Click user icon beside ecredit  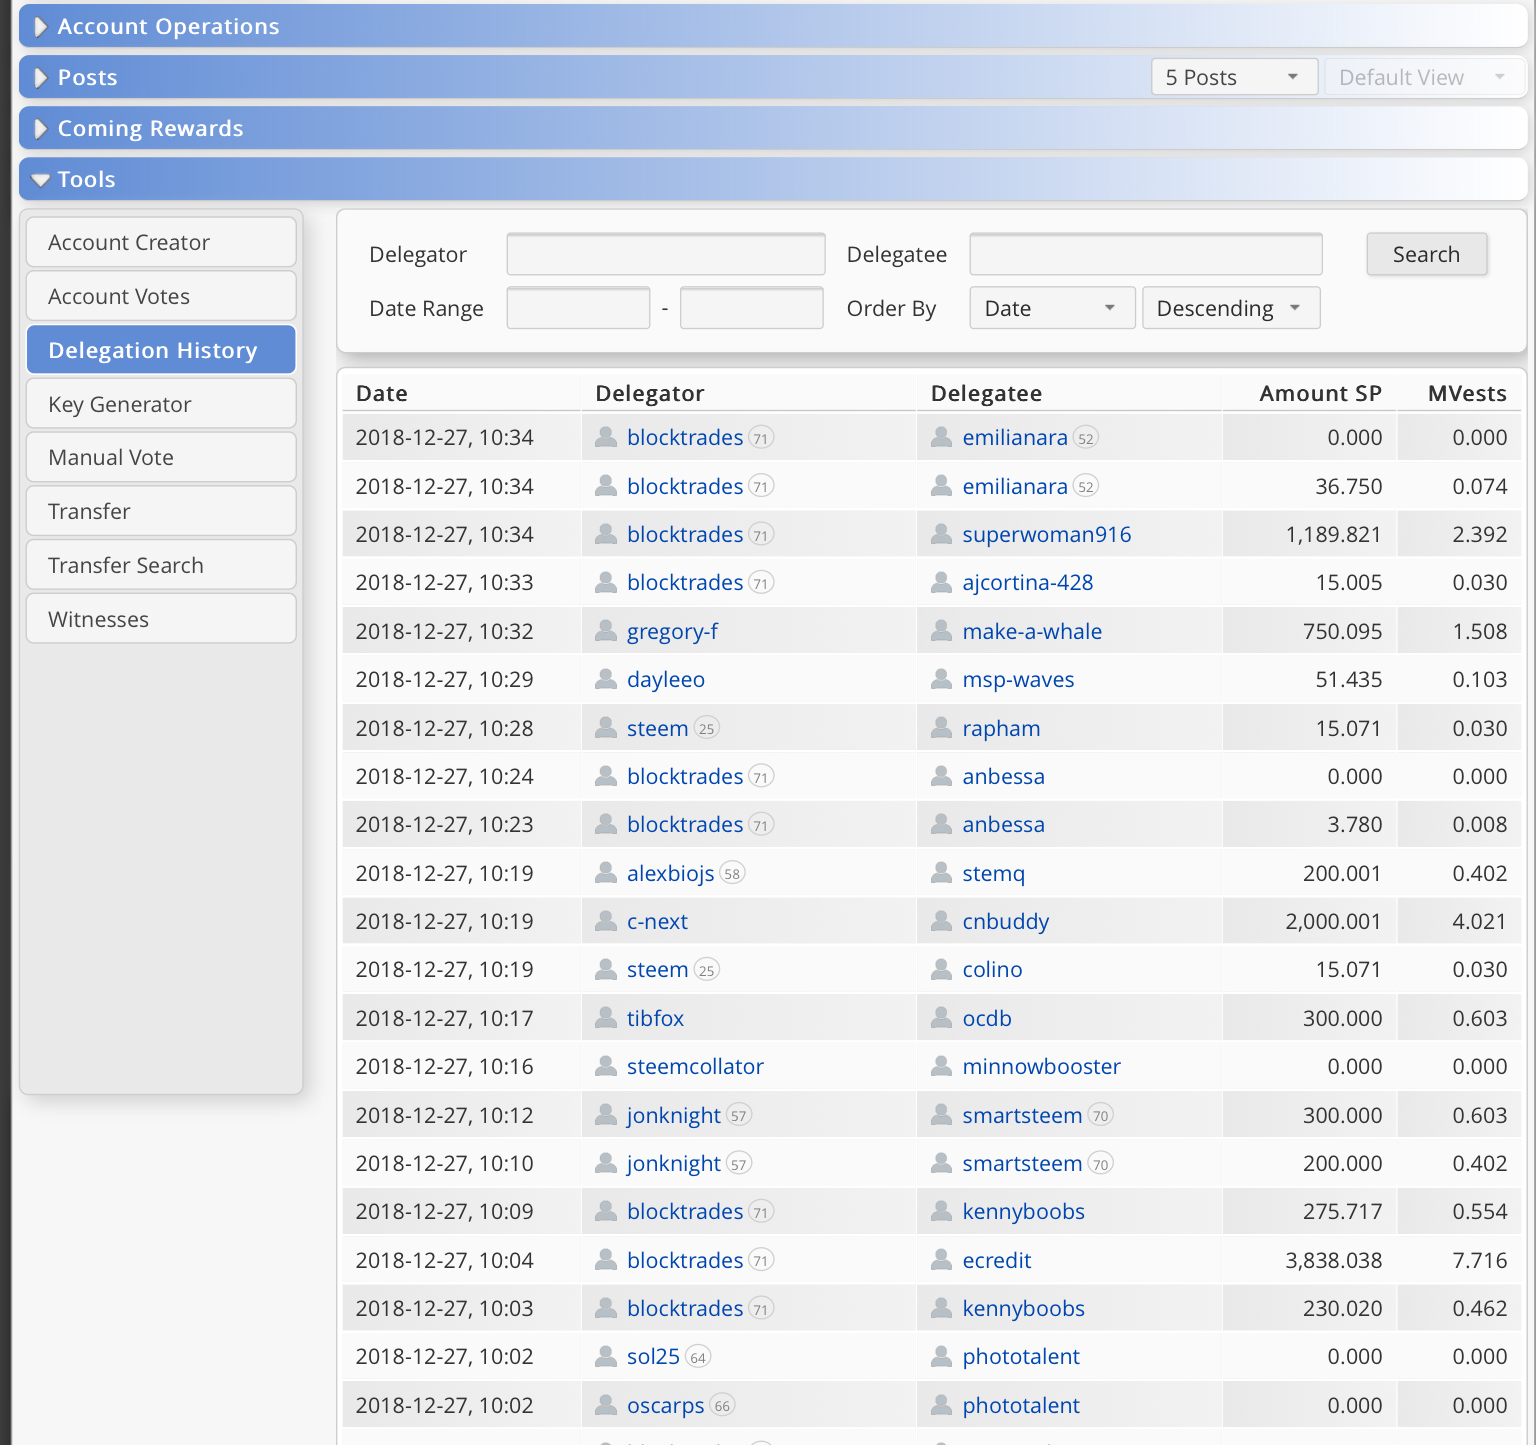pos(941,1260)
